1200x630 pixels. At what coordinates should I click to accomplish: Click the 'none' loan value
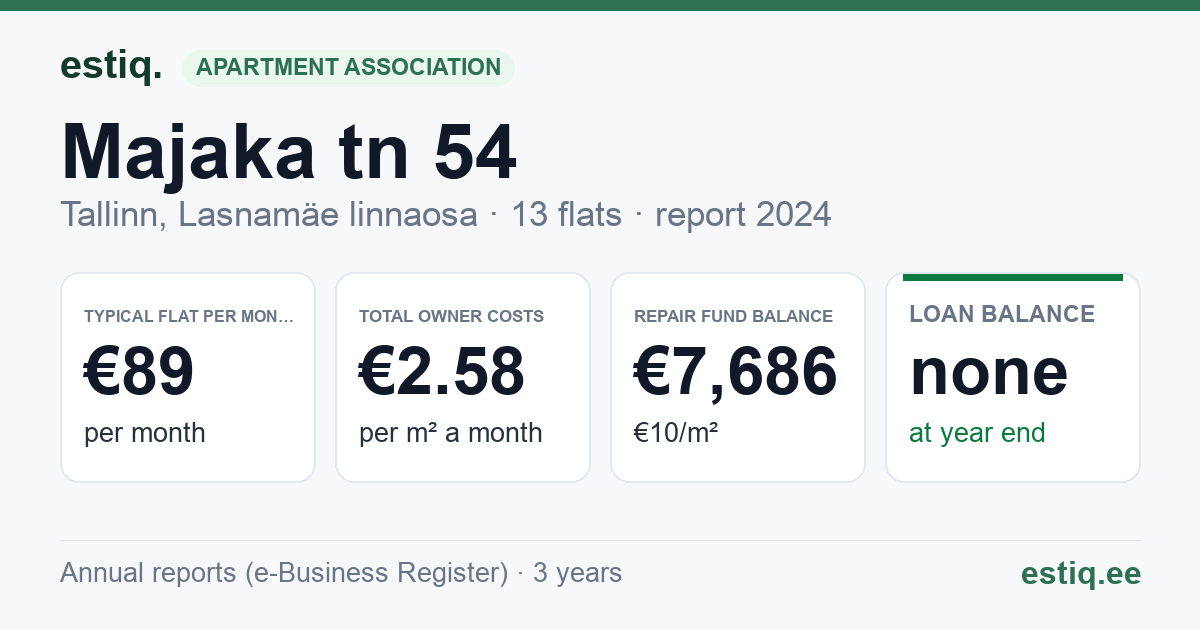click(x=989, y=372)
